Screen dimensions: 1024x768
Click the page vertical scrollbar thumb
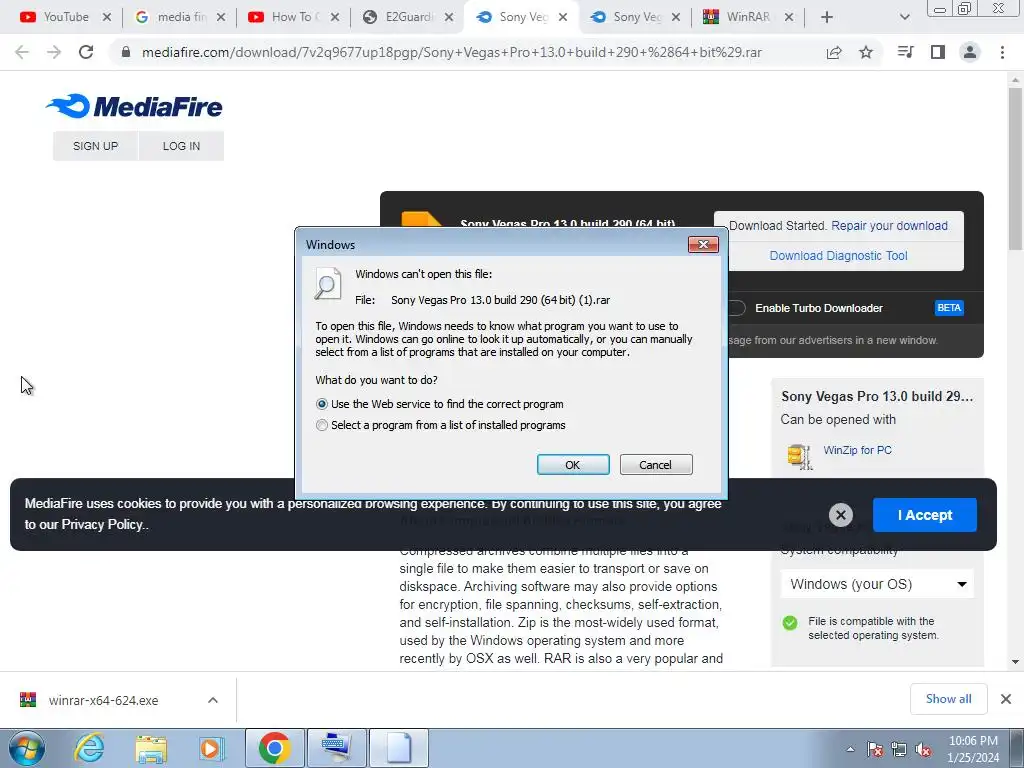[1015, 168]
